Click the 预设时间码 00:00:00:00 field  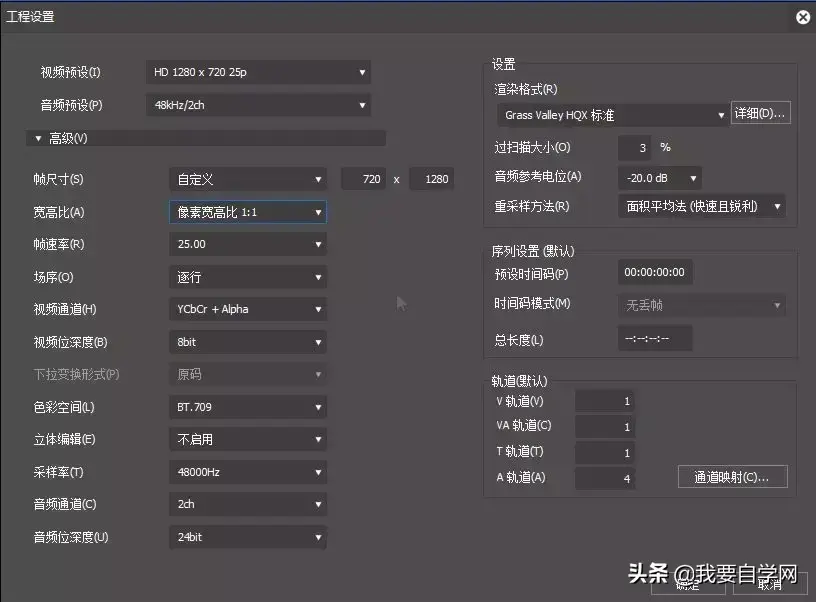[x=655, y=272]
